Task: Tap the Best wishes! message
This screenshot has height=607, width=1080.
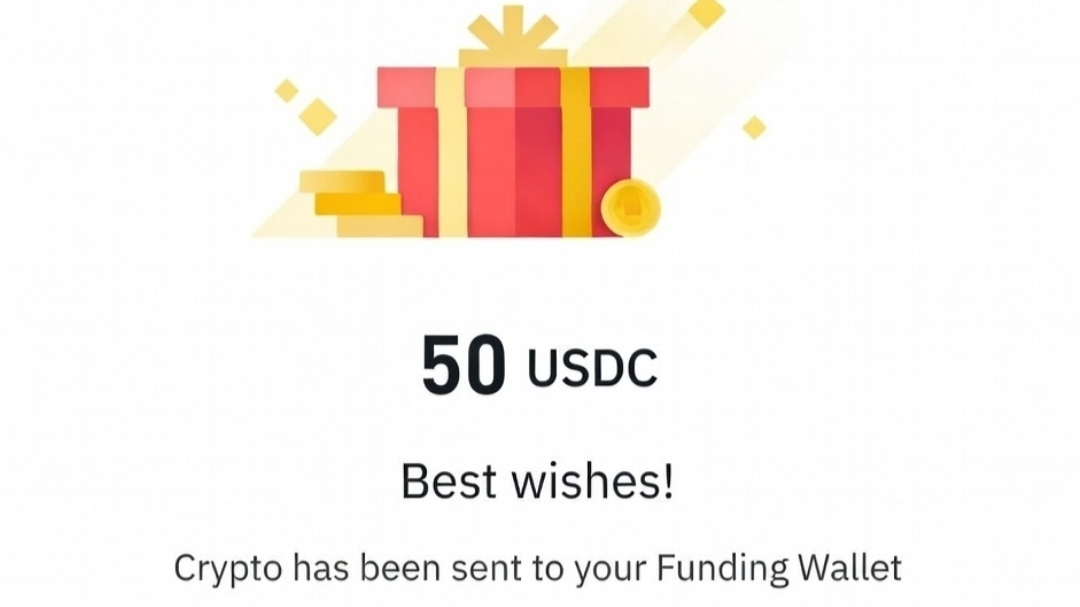Action: 538,481
